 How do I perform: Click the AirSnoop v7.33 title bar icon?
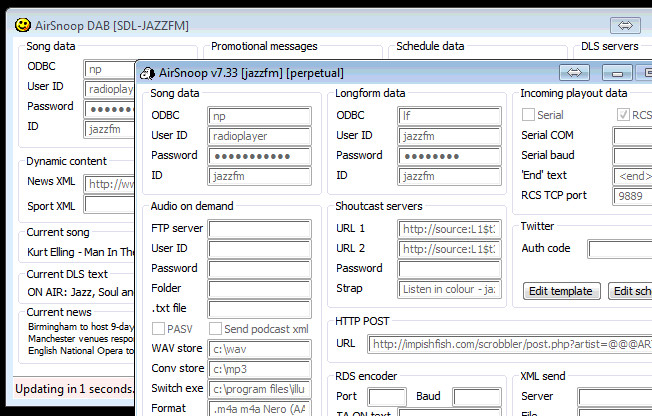click(x=148, y=72)
